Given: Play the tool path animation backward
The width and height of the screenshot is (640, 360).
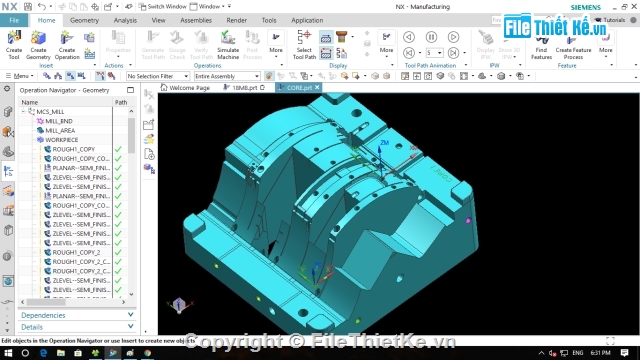Looking at the screenshot, I should tap(409, 37).
